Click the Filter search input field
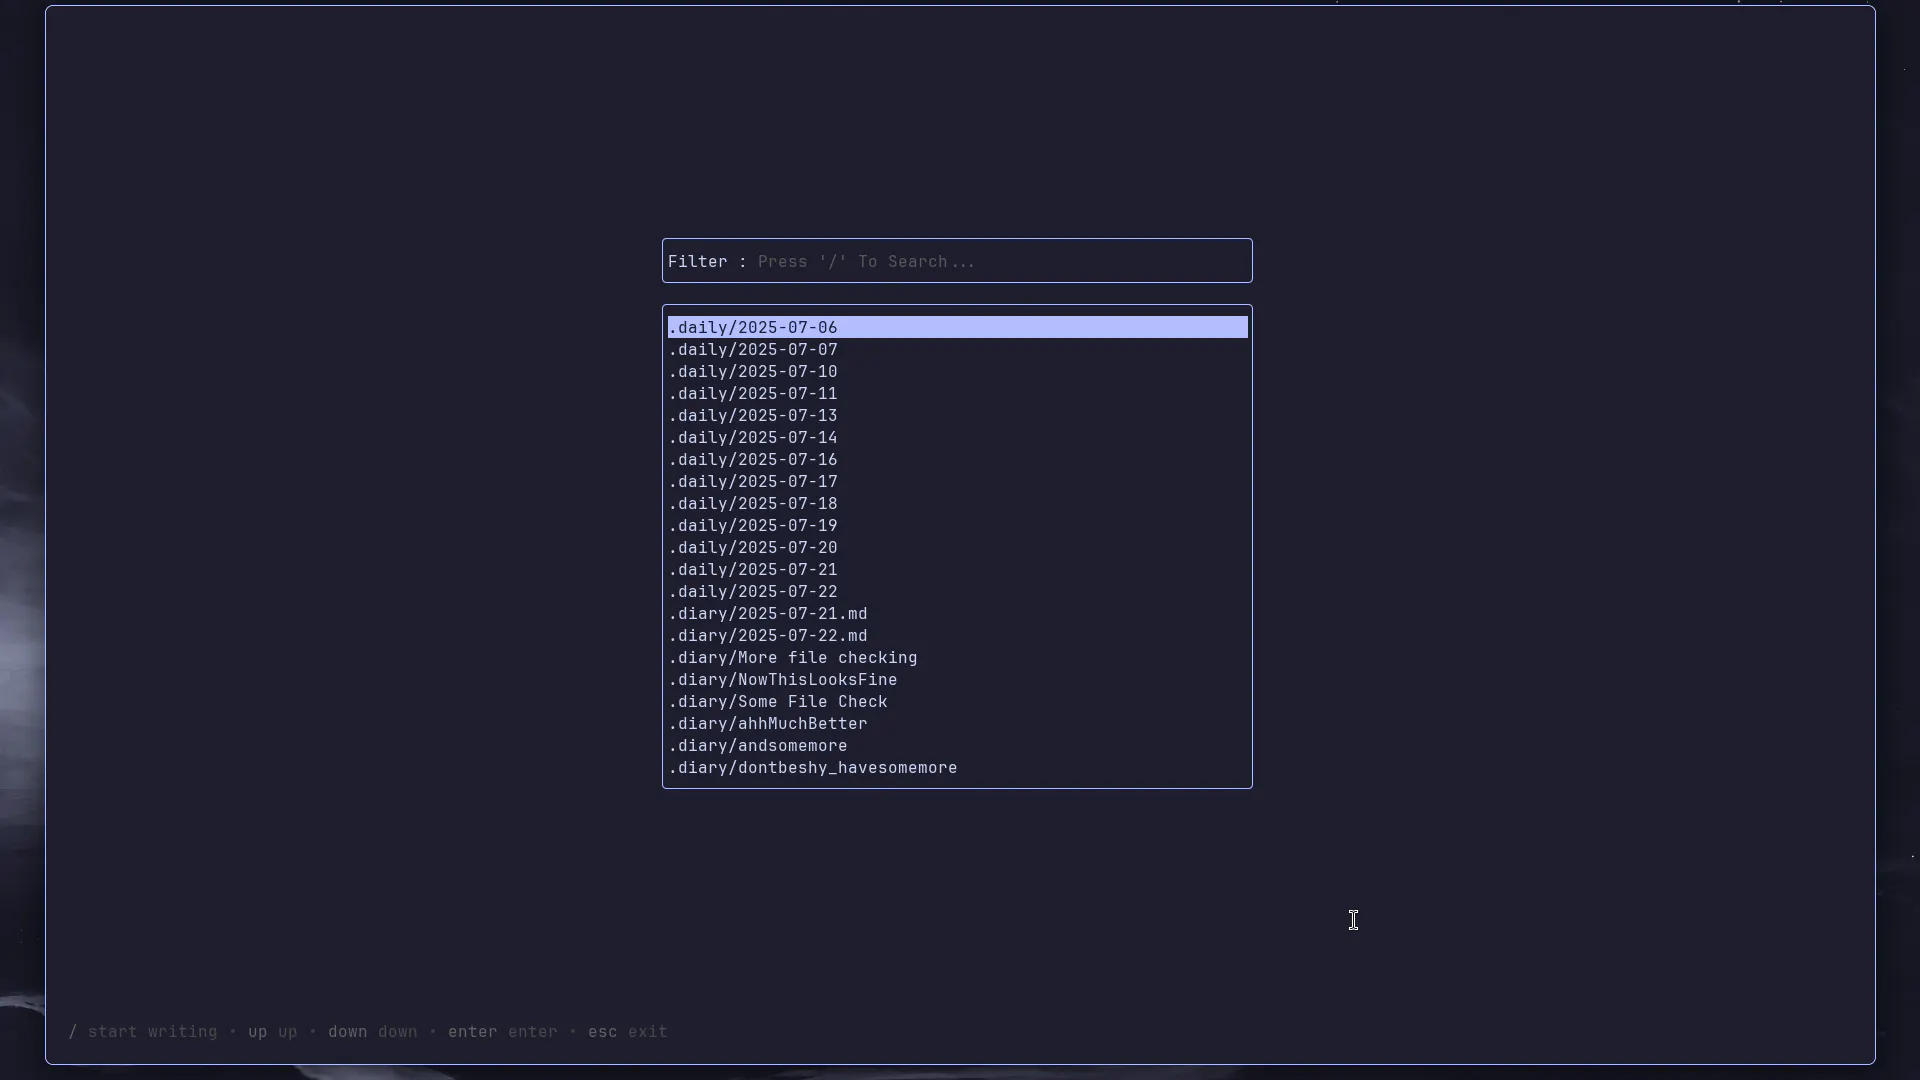This screenshot has width=1920, height=1080. coord(957,261)
